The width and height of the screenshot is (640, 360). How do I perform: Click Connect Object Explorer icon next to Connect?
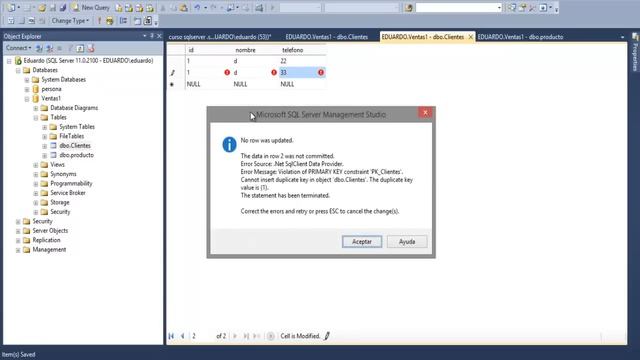(x=39, y=49)
